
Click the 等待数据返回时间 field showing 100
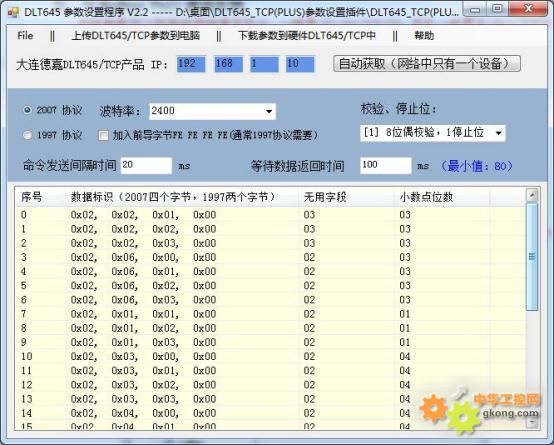pyautogui.click(x=385, y=165)
